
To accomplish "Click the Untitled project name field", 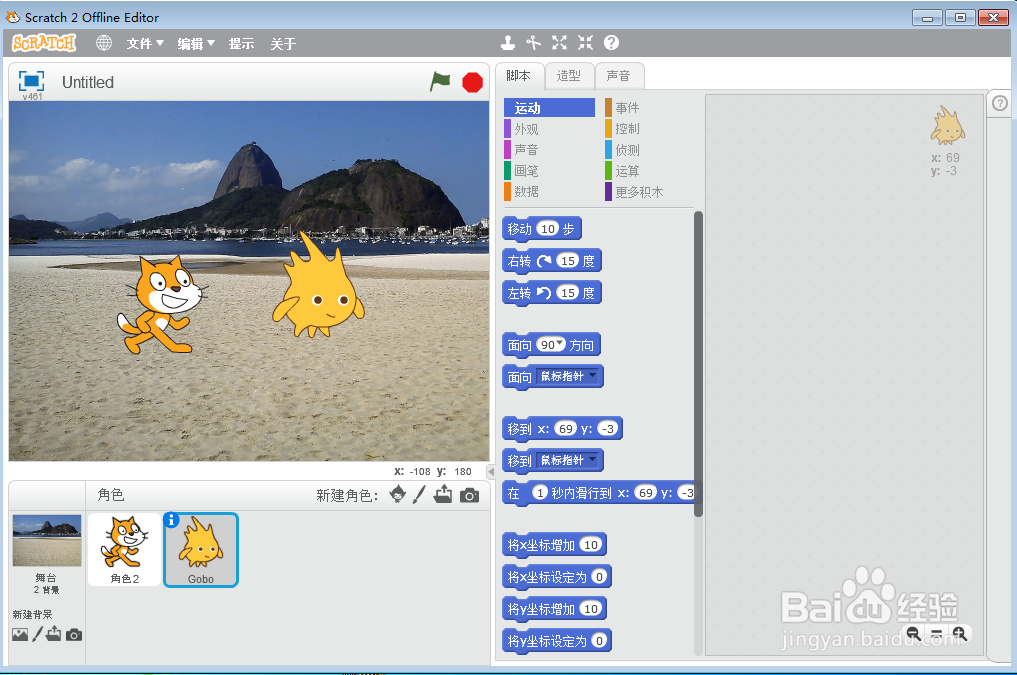I will [x=88, y=82].
